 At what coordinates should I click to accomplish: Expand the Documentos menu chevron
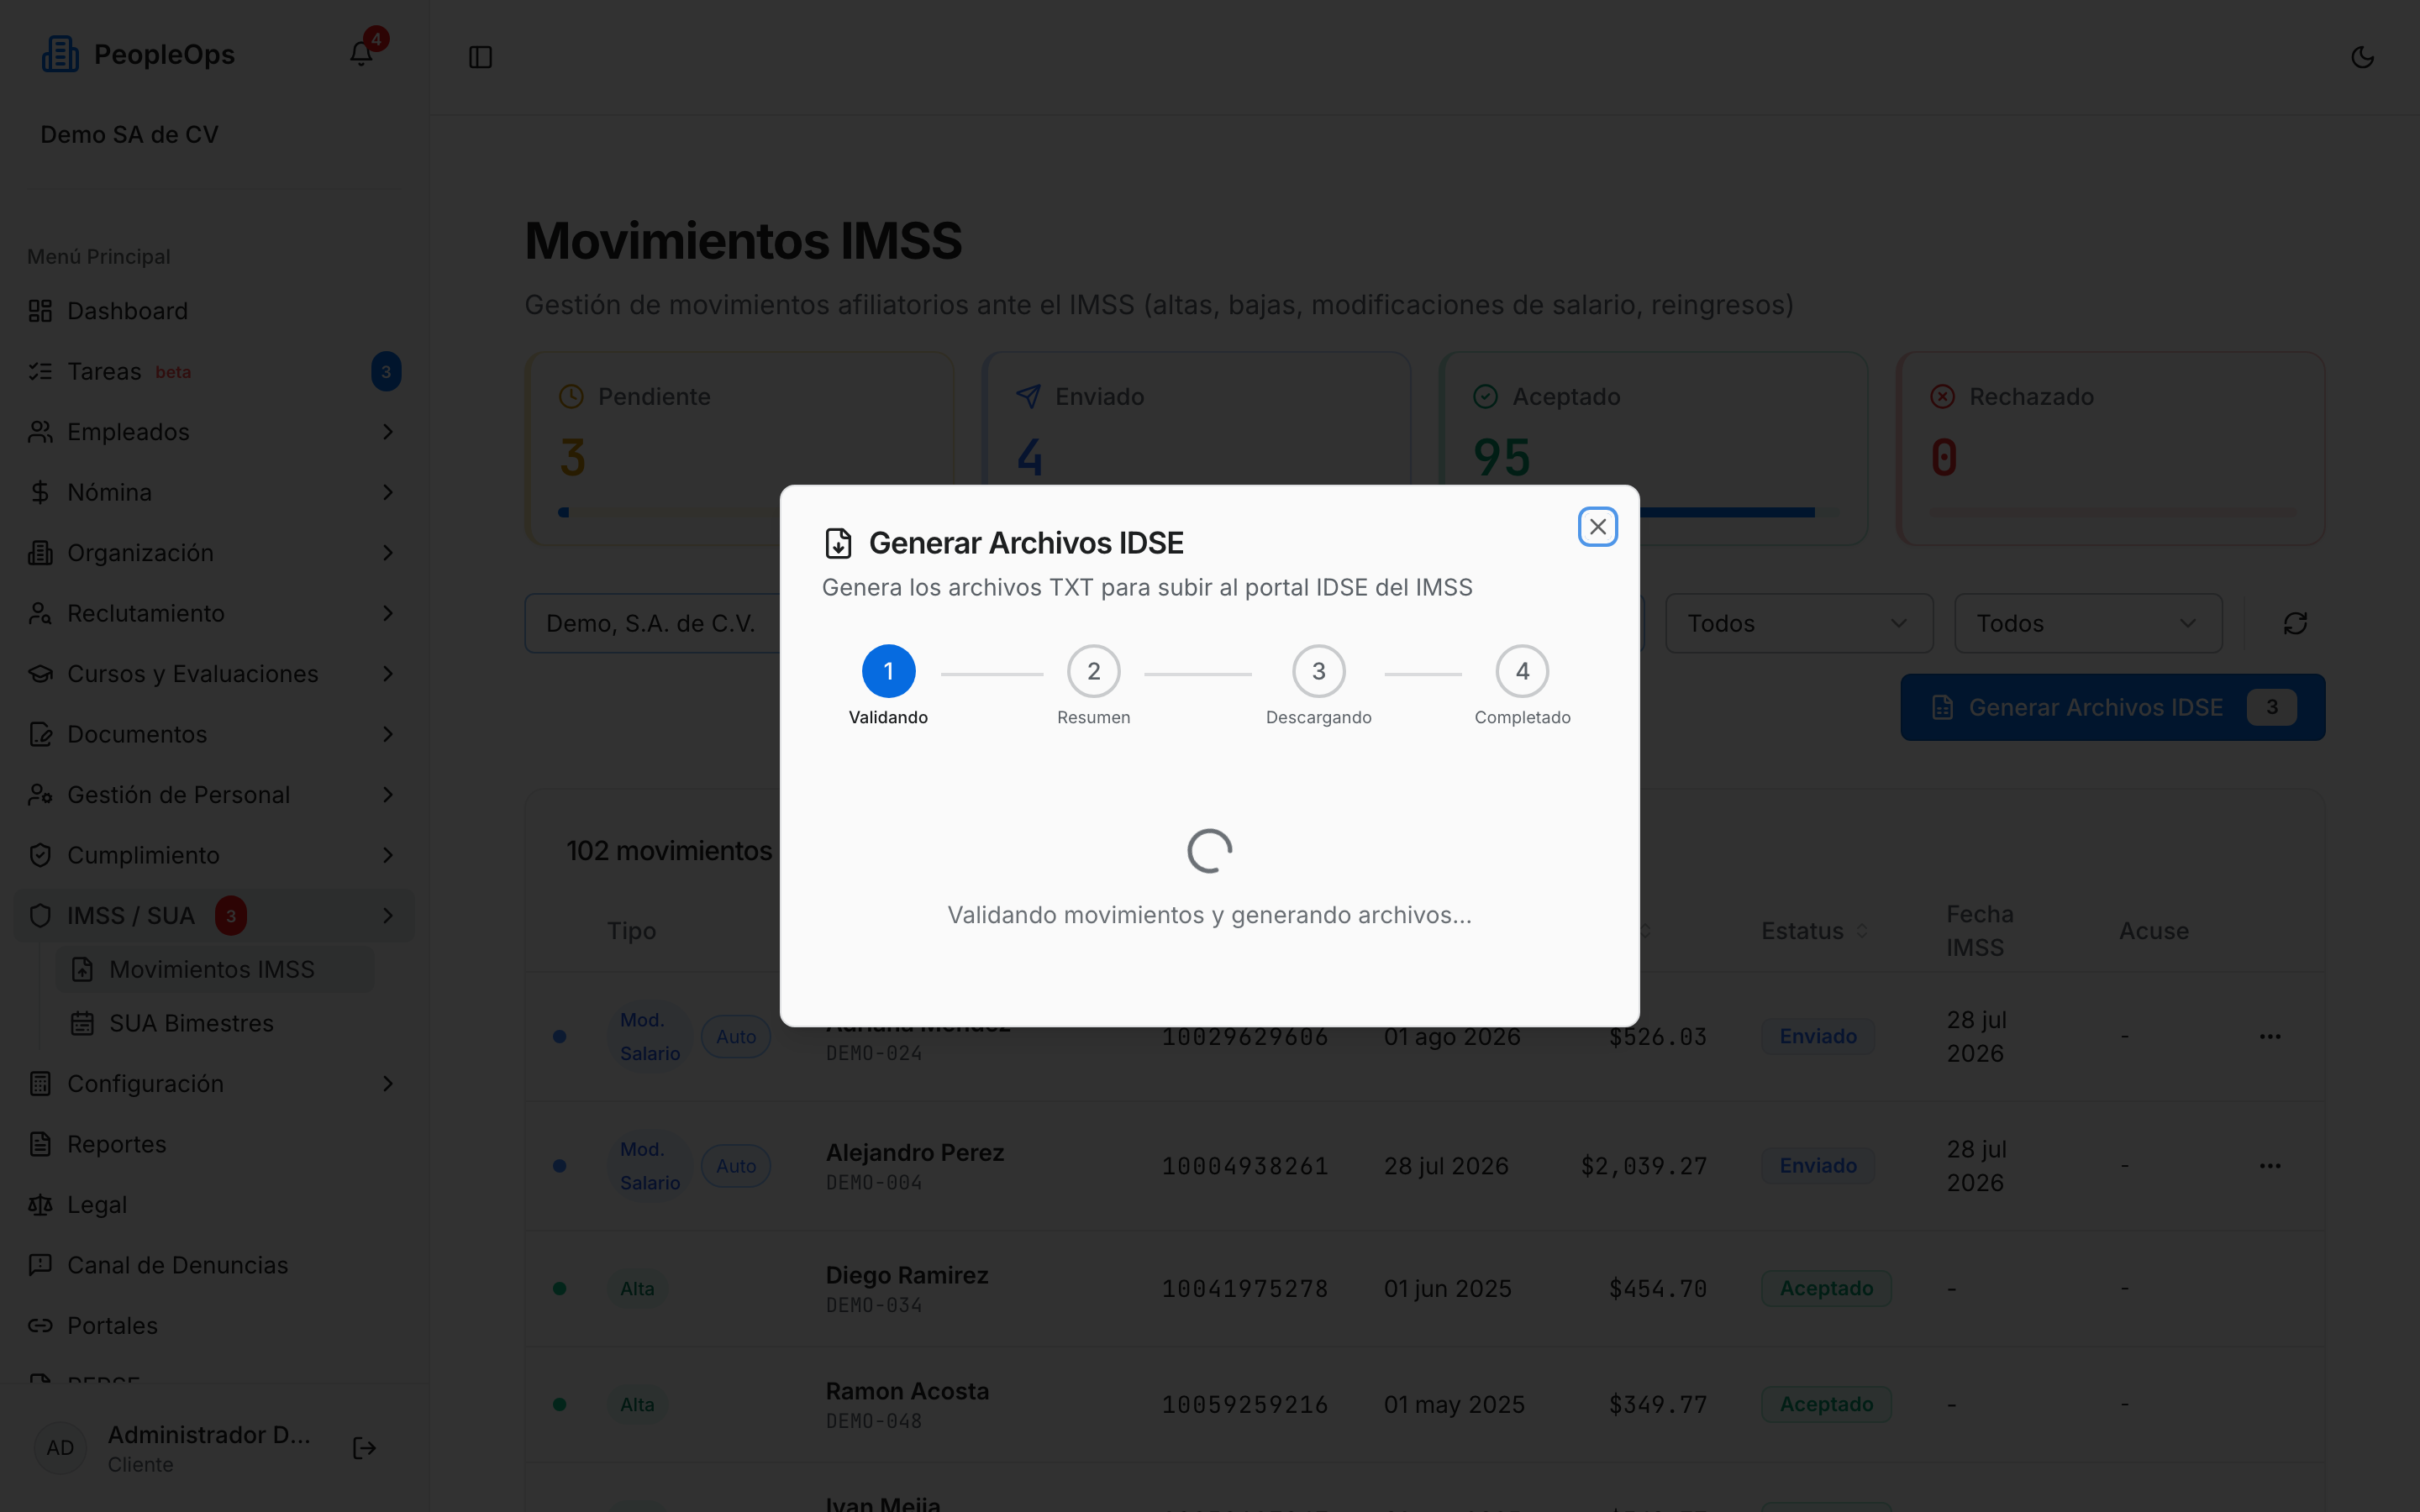388,734
